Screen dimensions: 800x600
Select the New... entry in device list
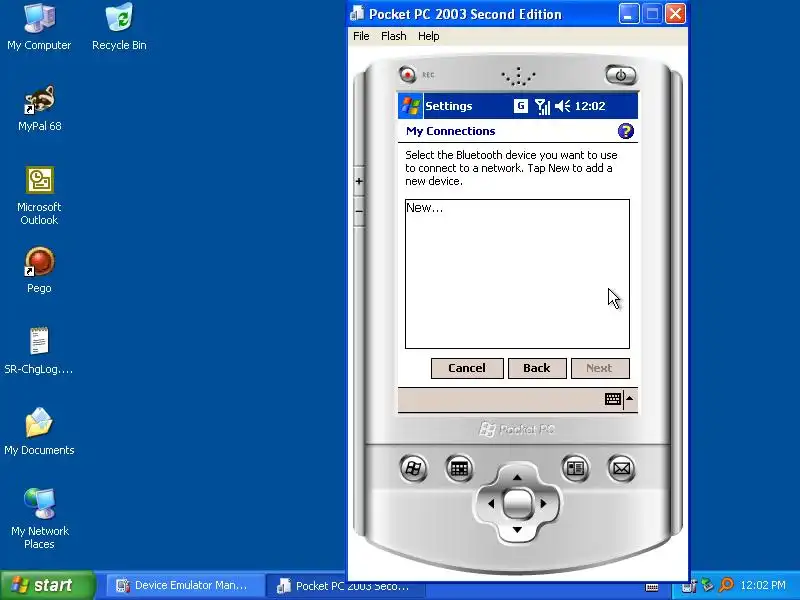tap(424, 208)
